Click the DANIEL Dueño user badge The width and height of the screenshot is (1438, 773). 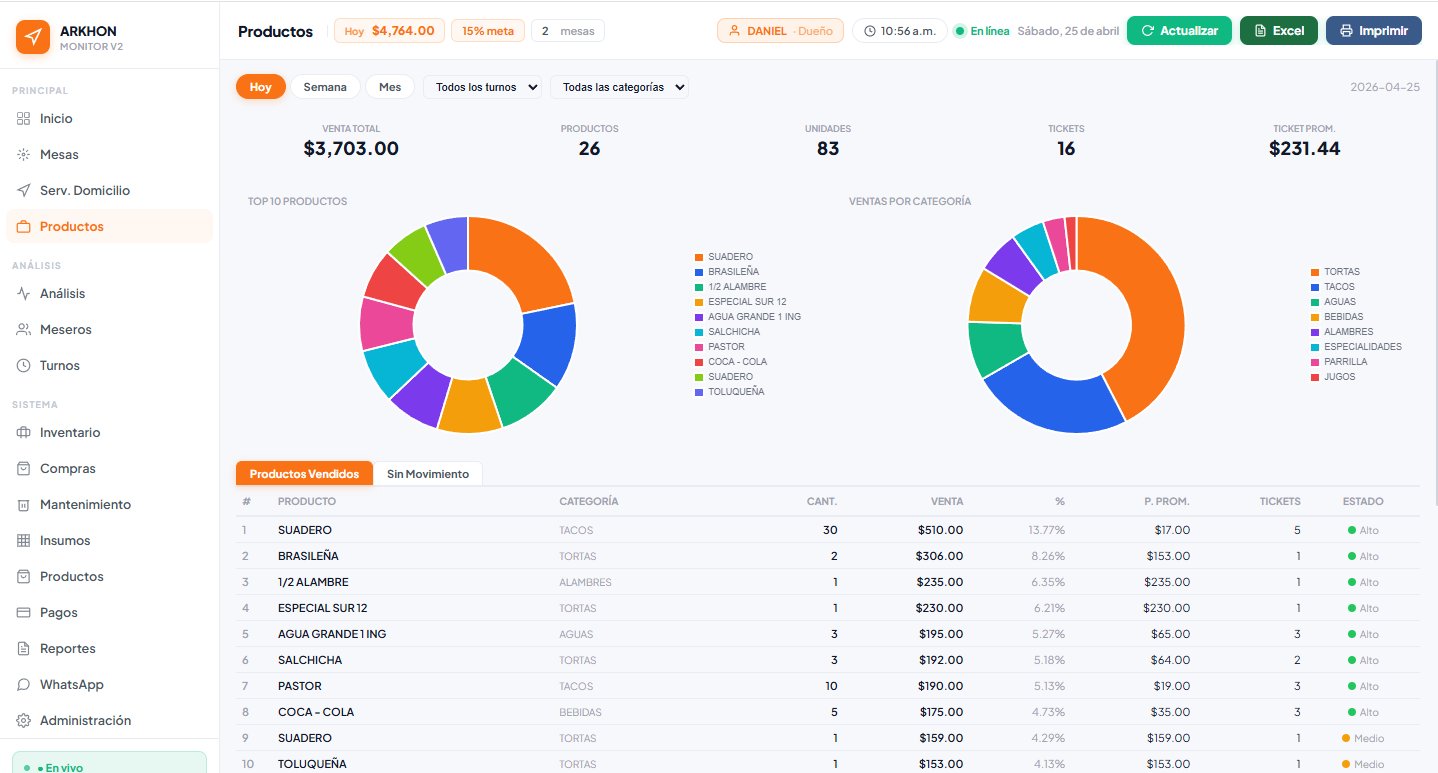[780, 31]
